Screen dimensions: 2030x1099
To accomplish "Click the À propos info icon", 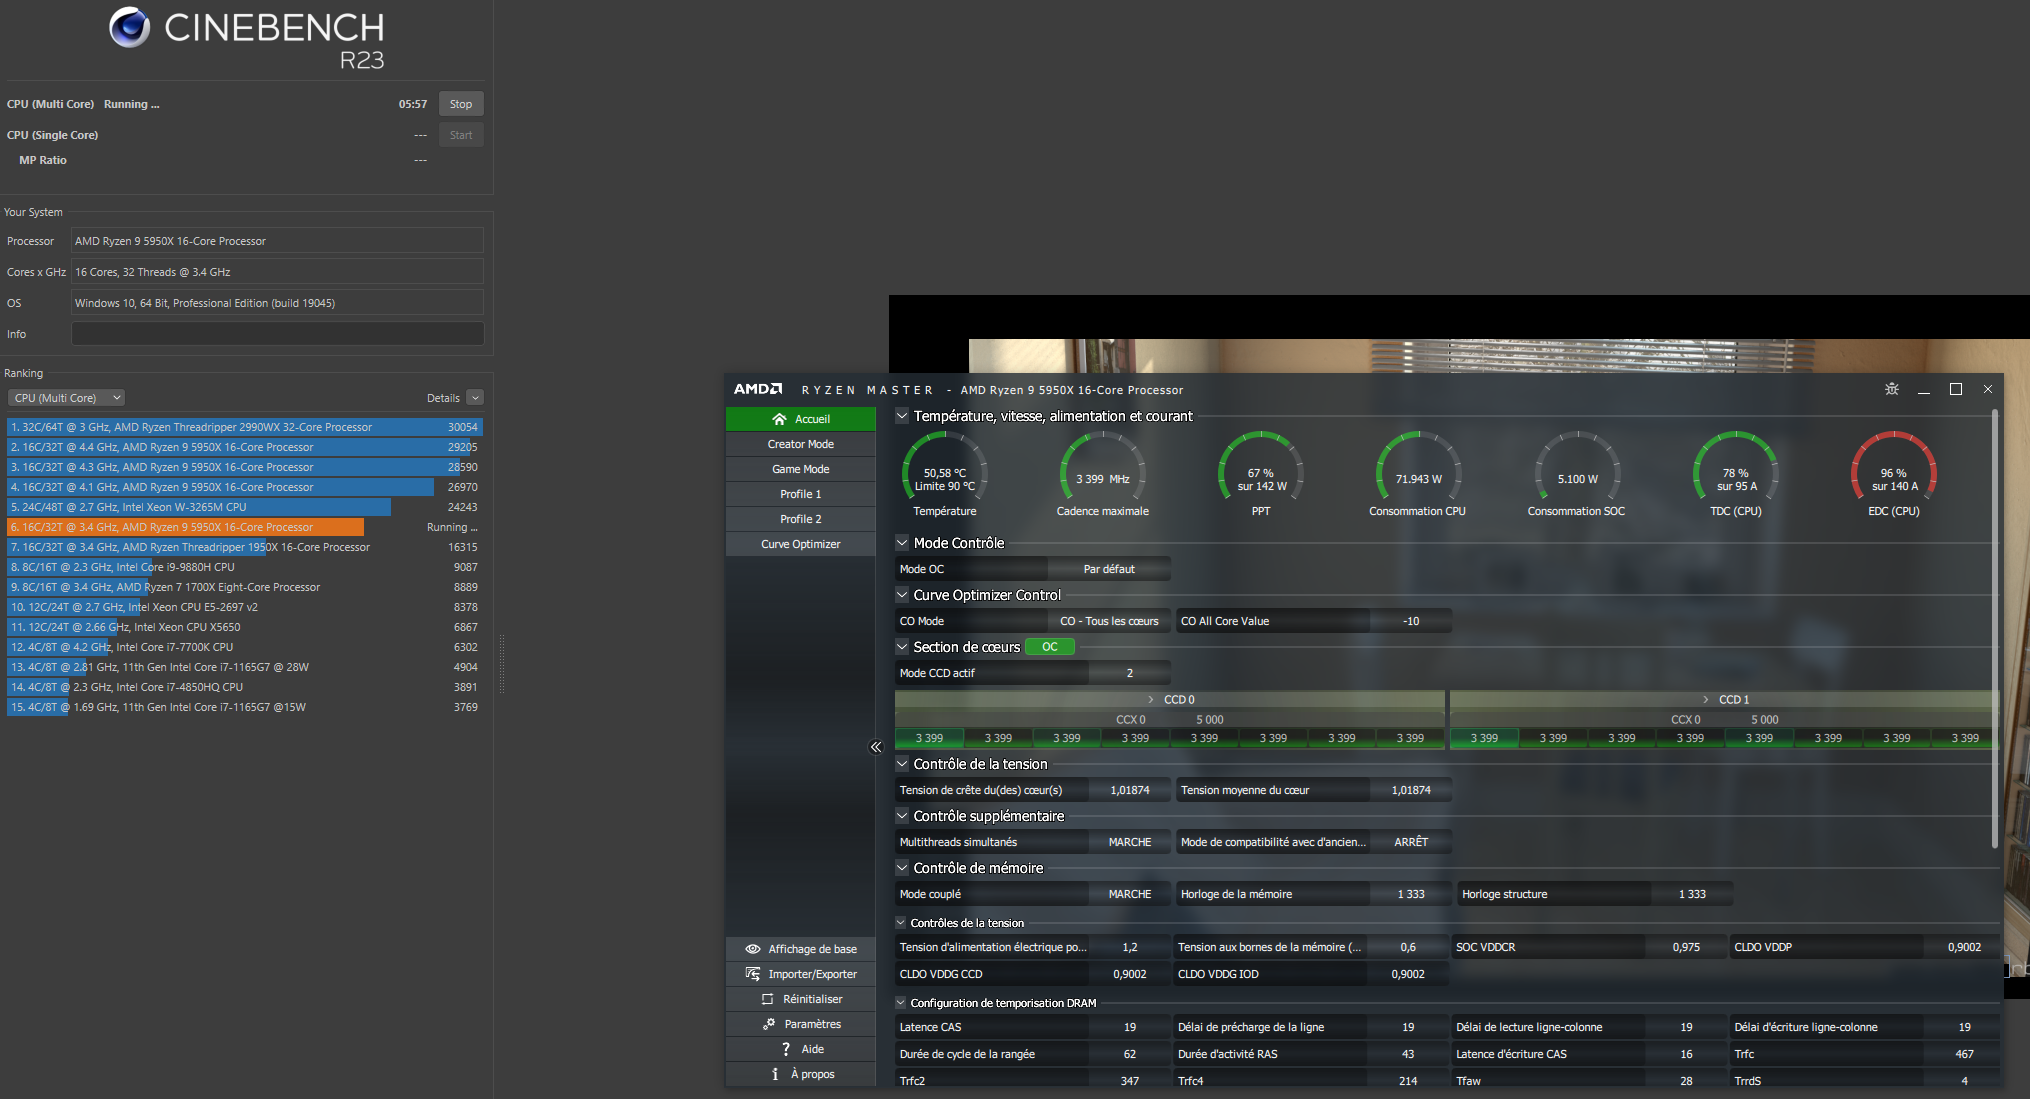I will click(775, 1074).
